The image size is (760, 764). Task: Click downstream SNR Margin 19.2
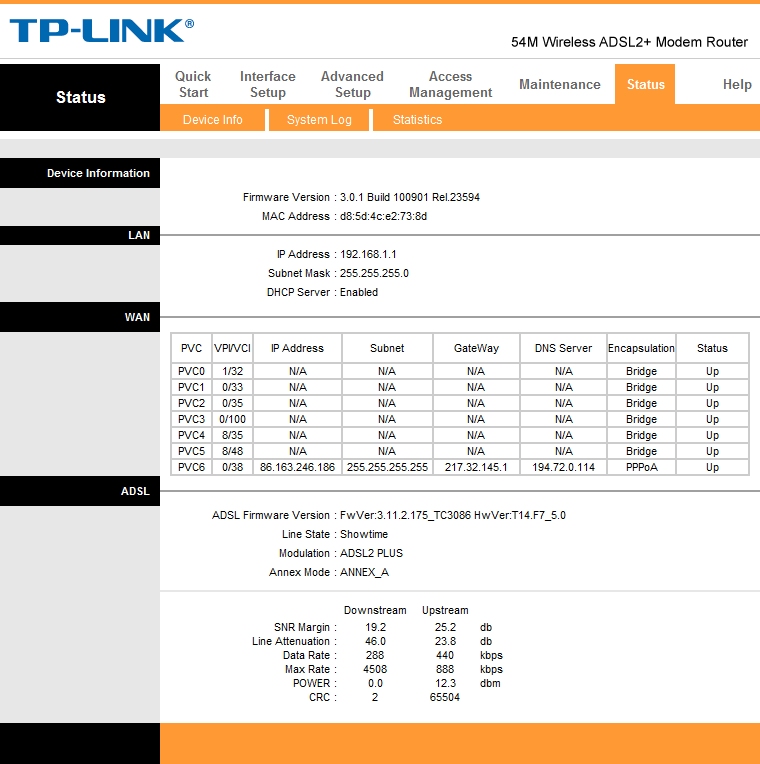click(x=375, y=628)
